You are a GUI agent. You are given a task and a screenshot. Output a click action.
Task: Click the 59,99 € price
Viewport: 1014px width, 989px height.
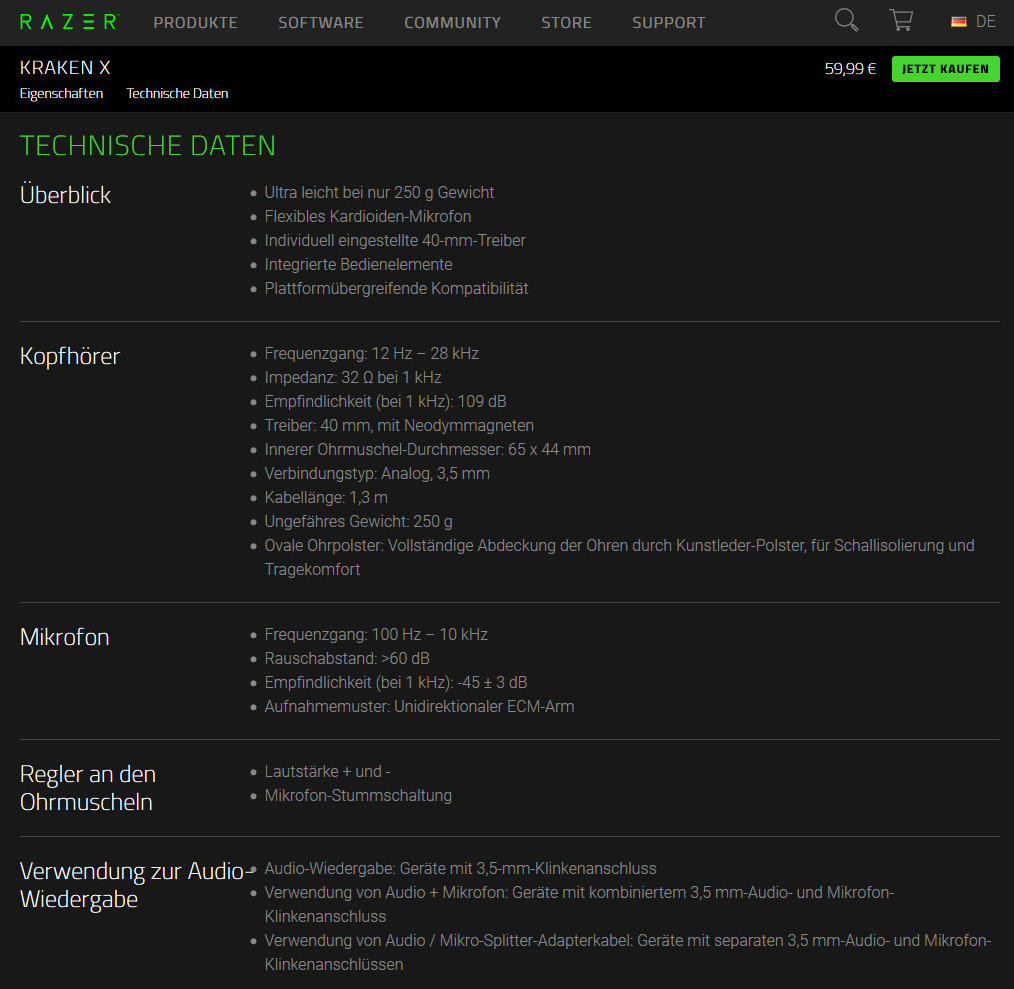(x=850, y=69)
